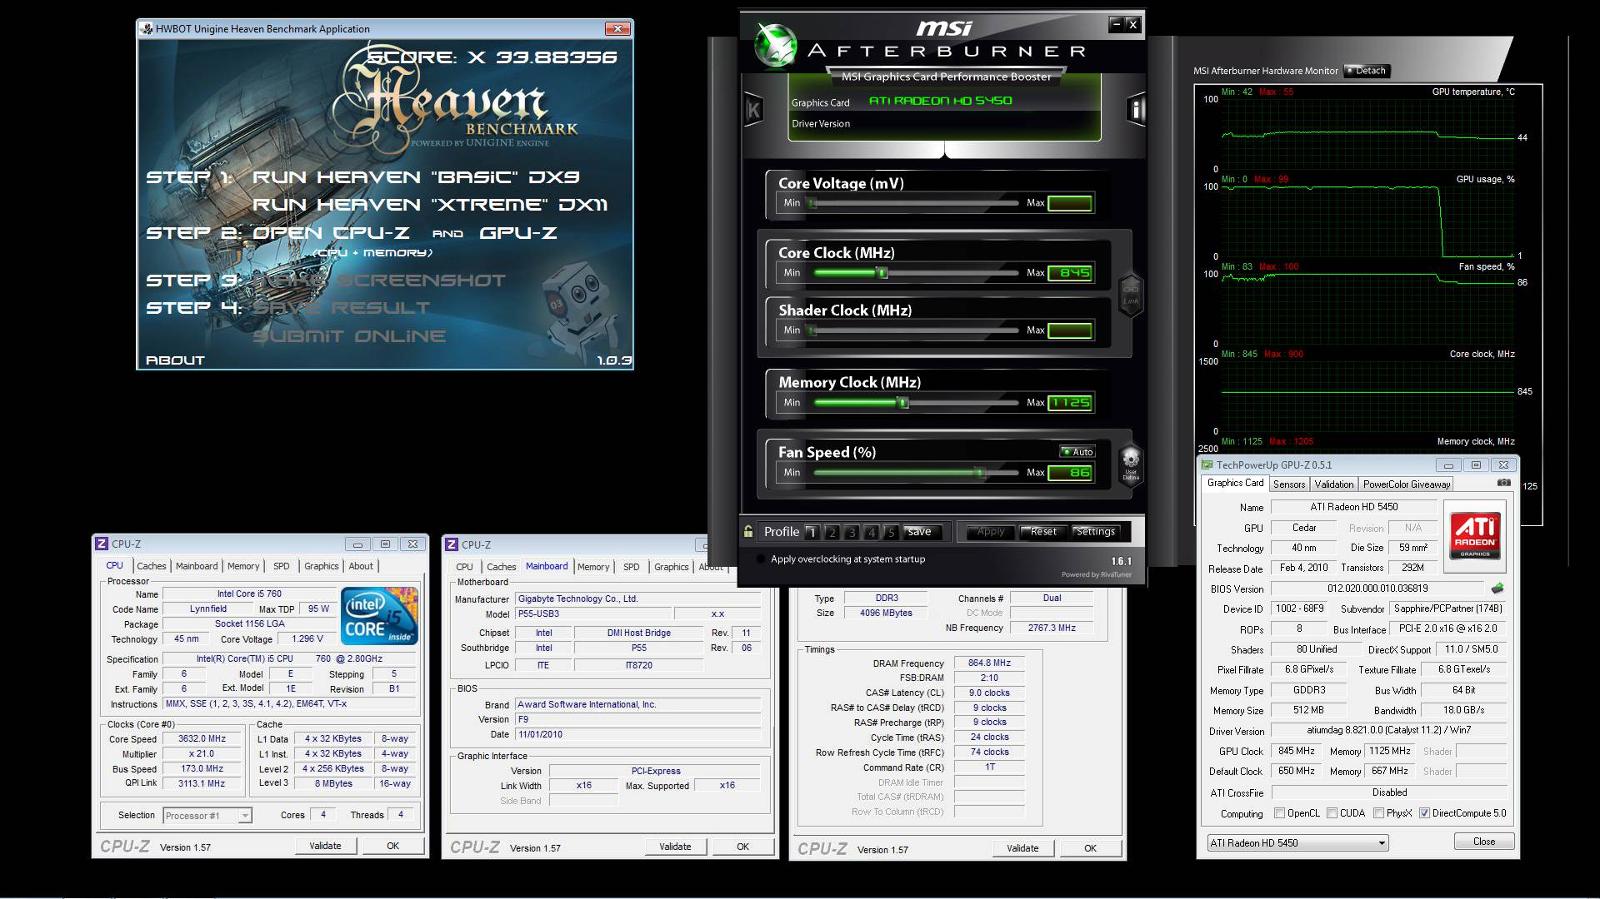Click the GPU temperature graph in Hardware Monitor
Image resolution: width=1600 pixels, height=899 pixels.
pos(1367,133)
